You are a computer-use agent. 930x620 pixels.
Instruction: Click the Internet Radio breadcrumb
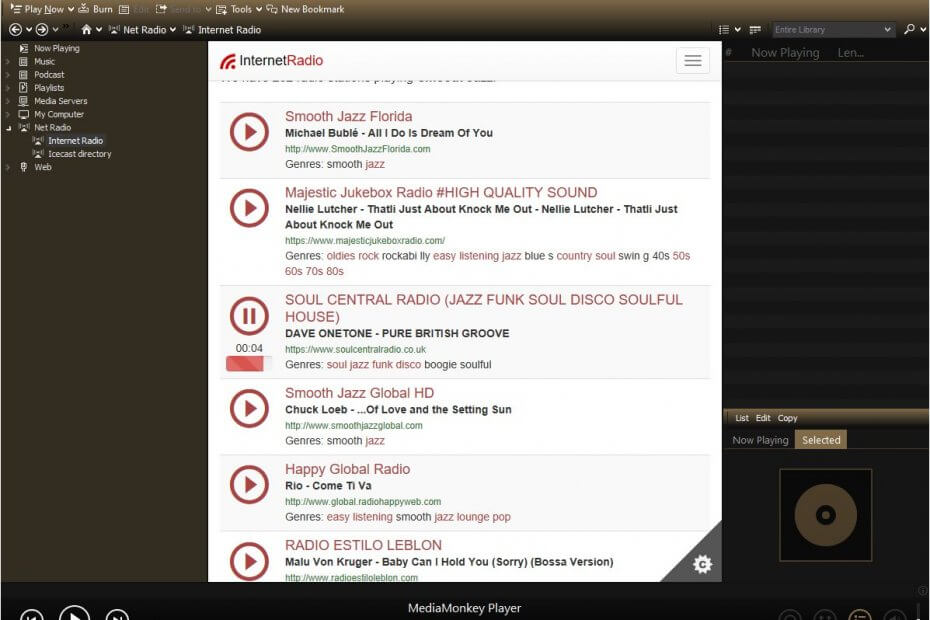pyautogui.click(x=222, y=30)
